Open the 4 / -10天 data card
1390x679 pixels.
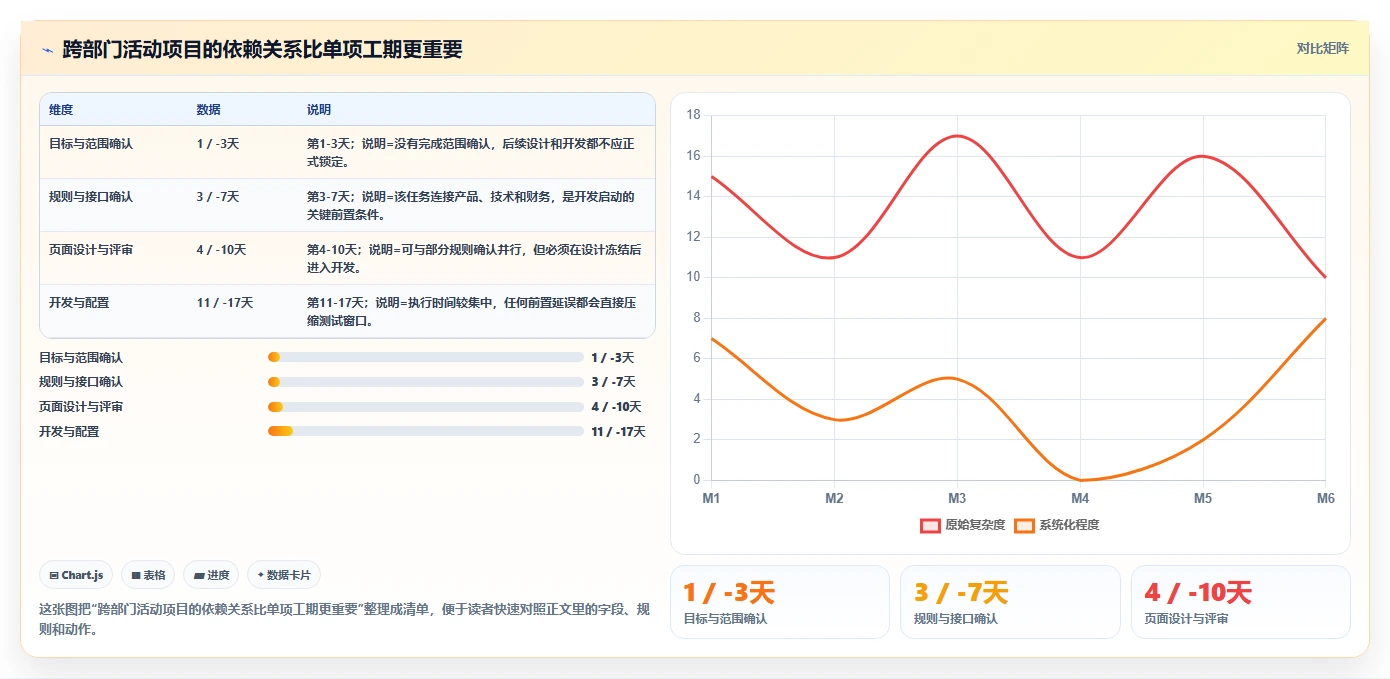[x=1241, y=602]
